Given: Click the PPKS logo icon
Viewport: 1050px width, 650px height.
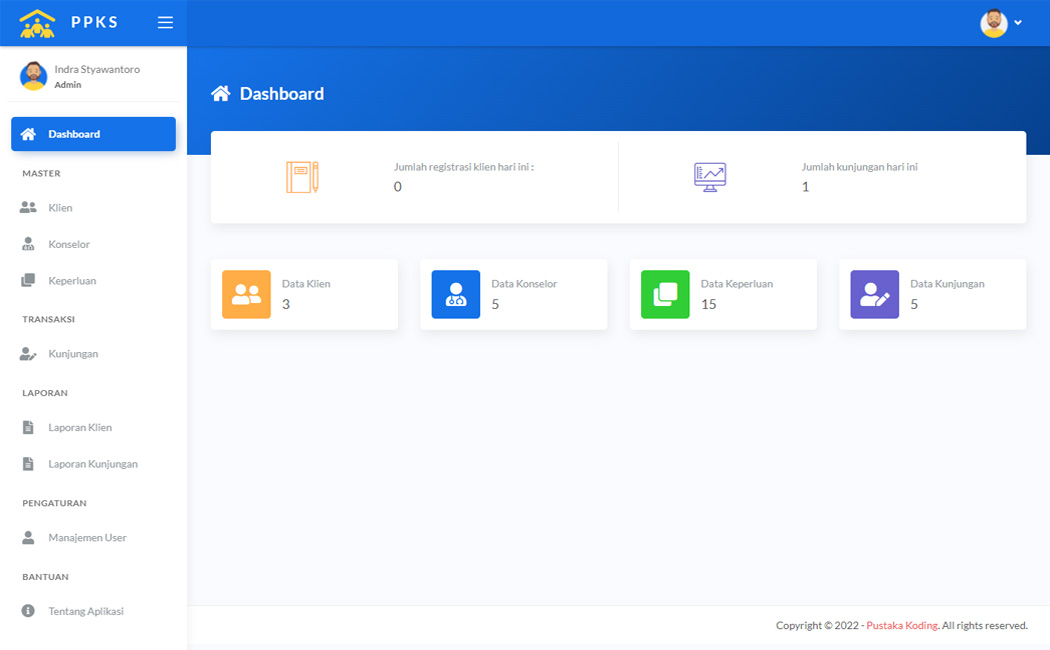Looking at the screenshot, I should click(x=38, y=23).
